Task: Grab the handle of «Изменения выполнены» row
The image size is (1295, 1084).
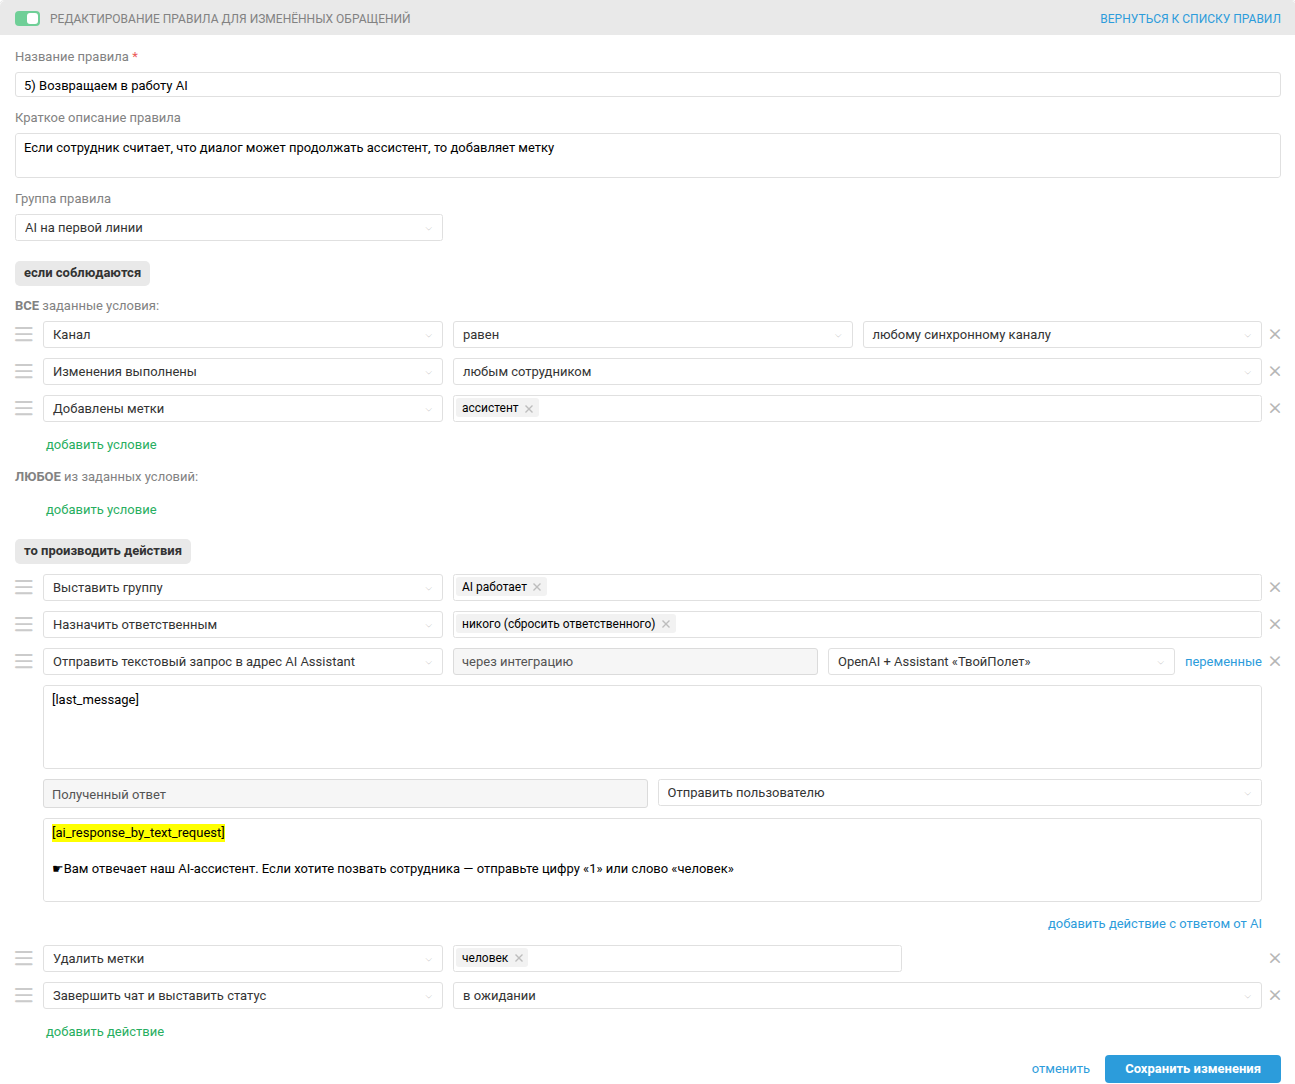Action: 24,371
